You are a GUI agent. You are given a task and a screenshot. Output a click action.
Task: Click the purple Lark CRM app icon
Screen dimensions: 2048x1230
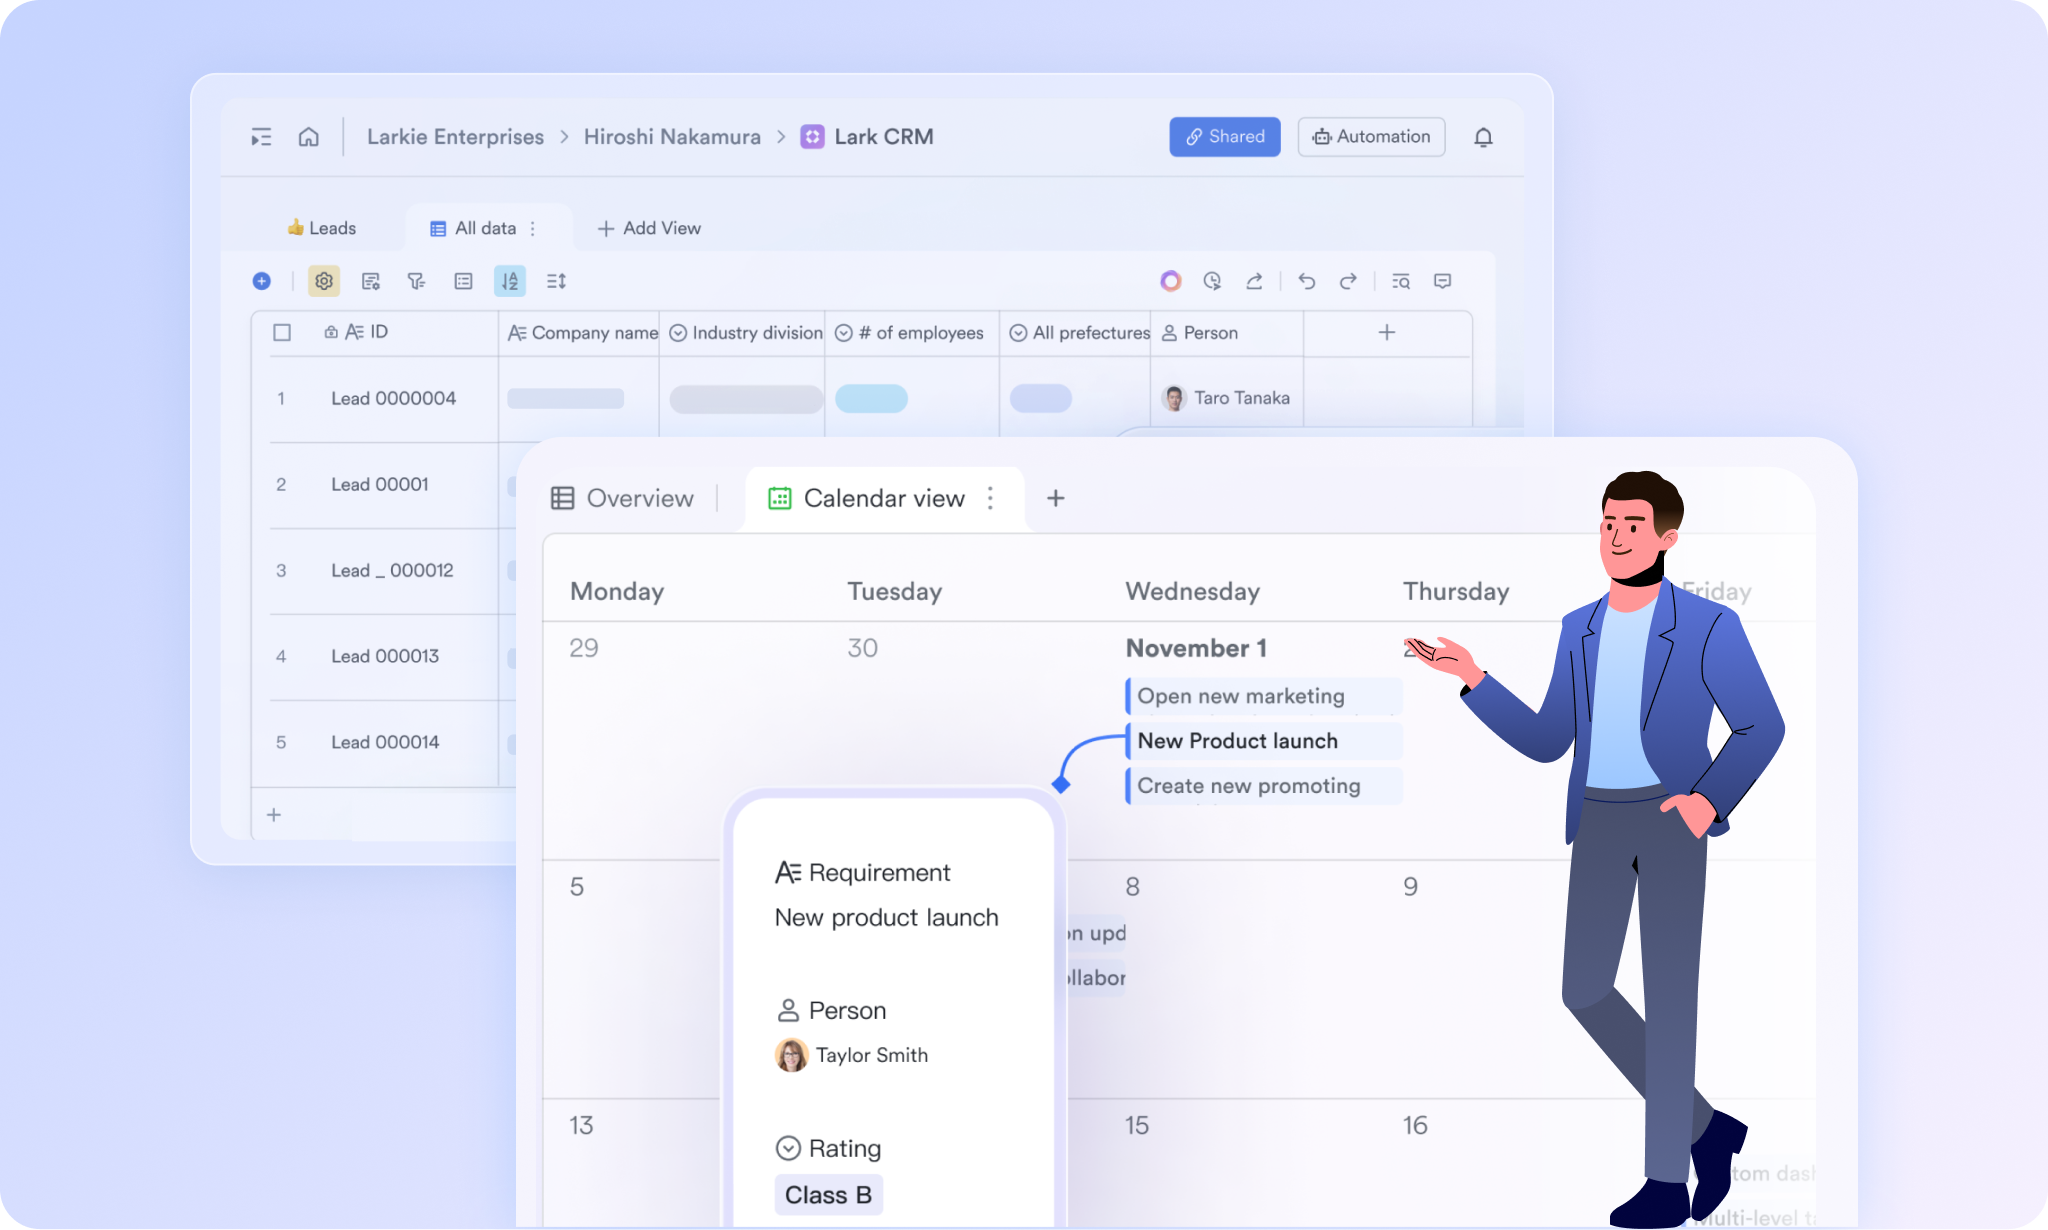click(812, 137)
